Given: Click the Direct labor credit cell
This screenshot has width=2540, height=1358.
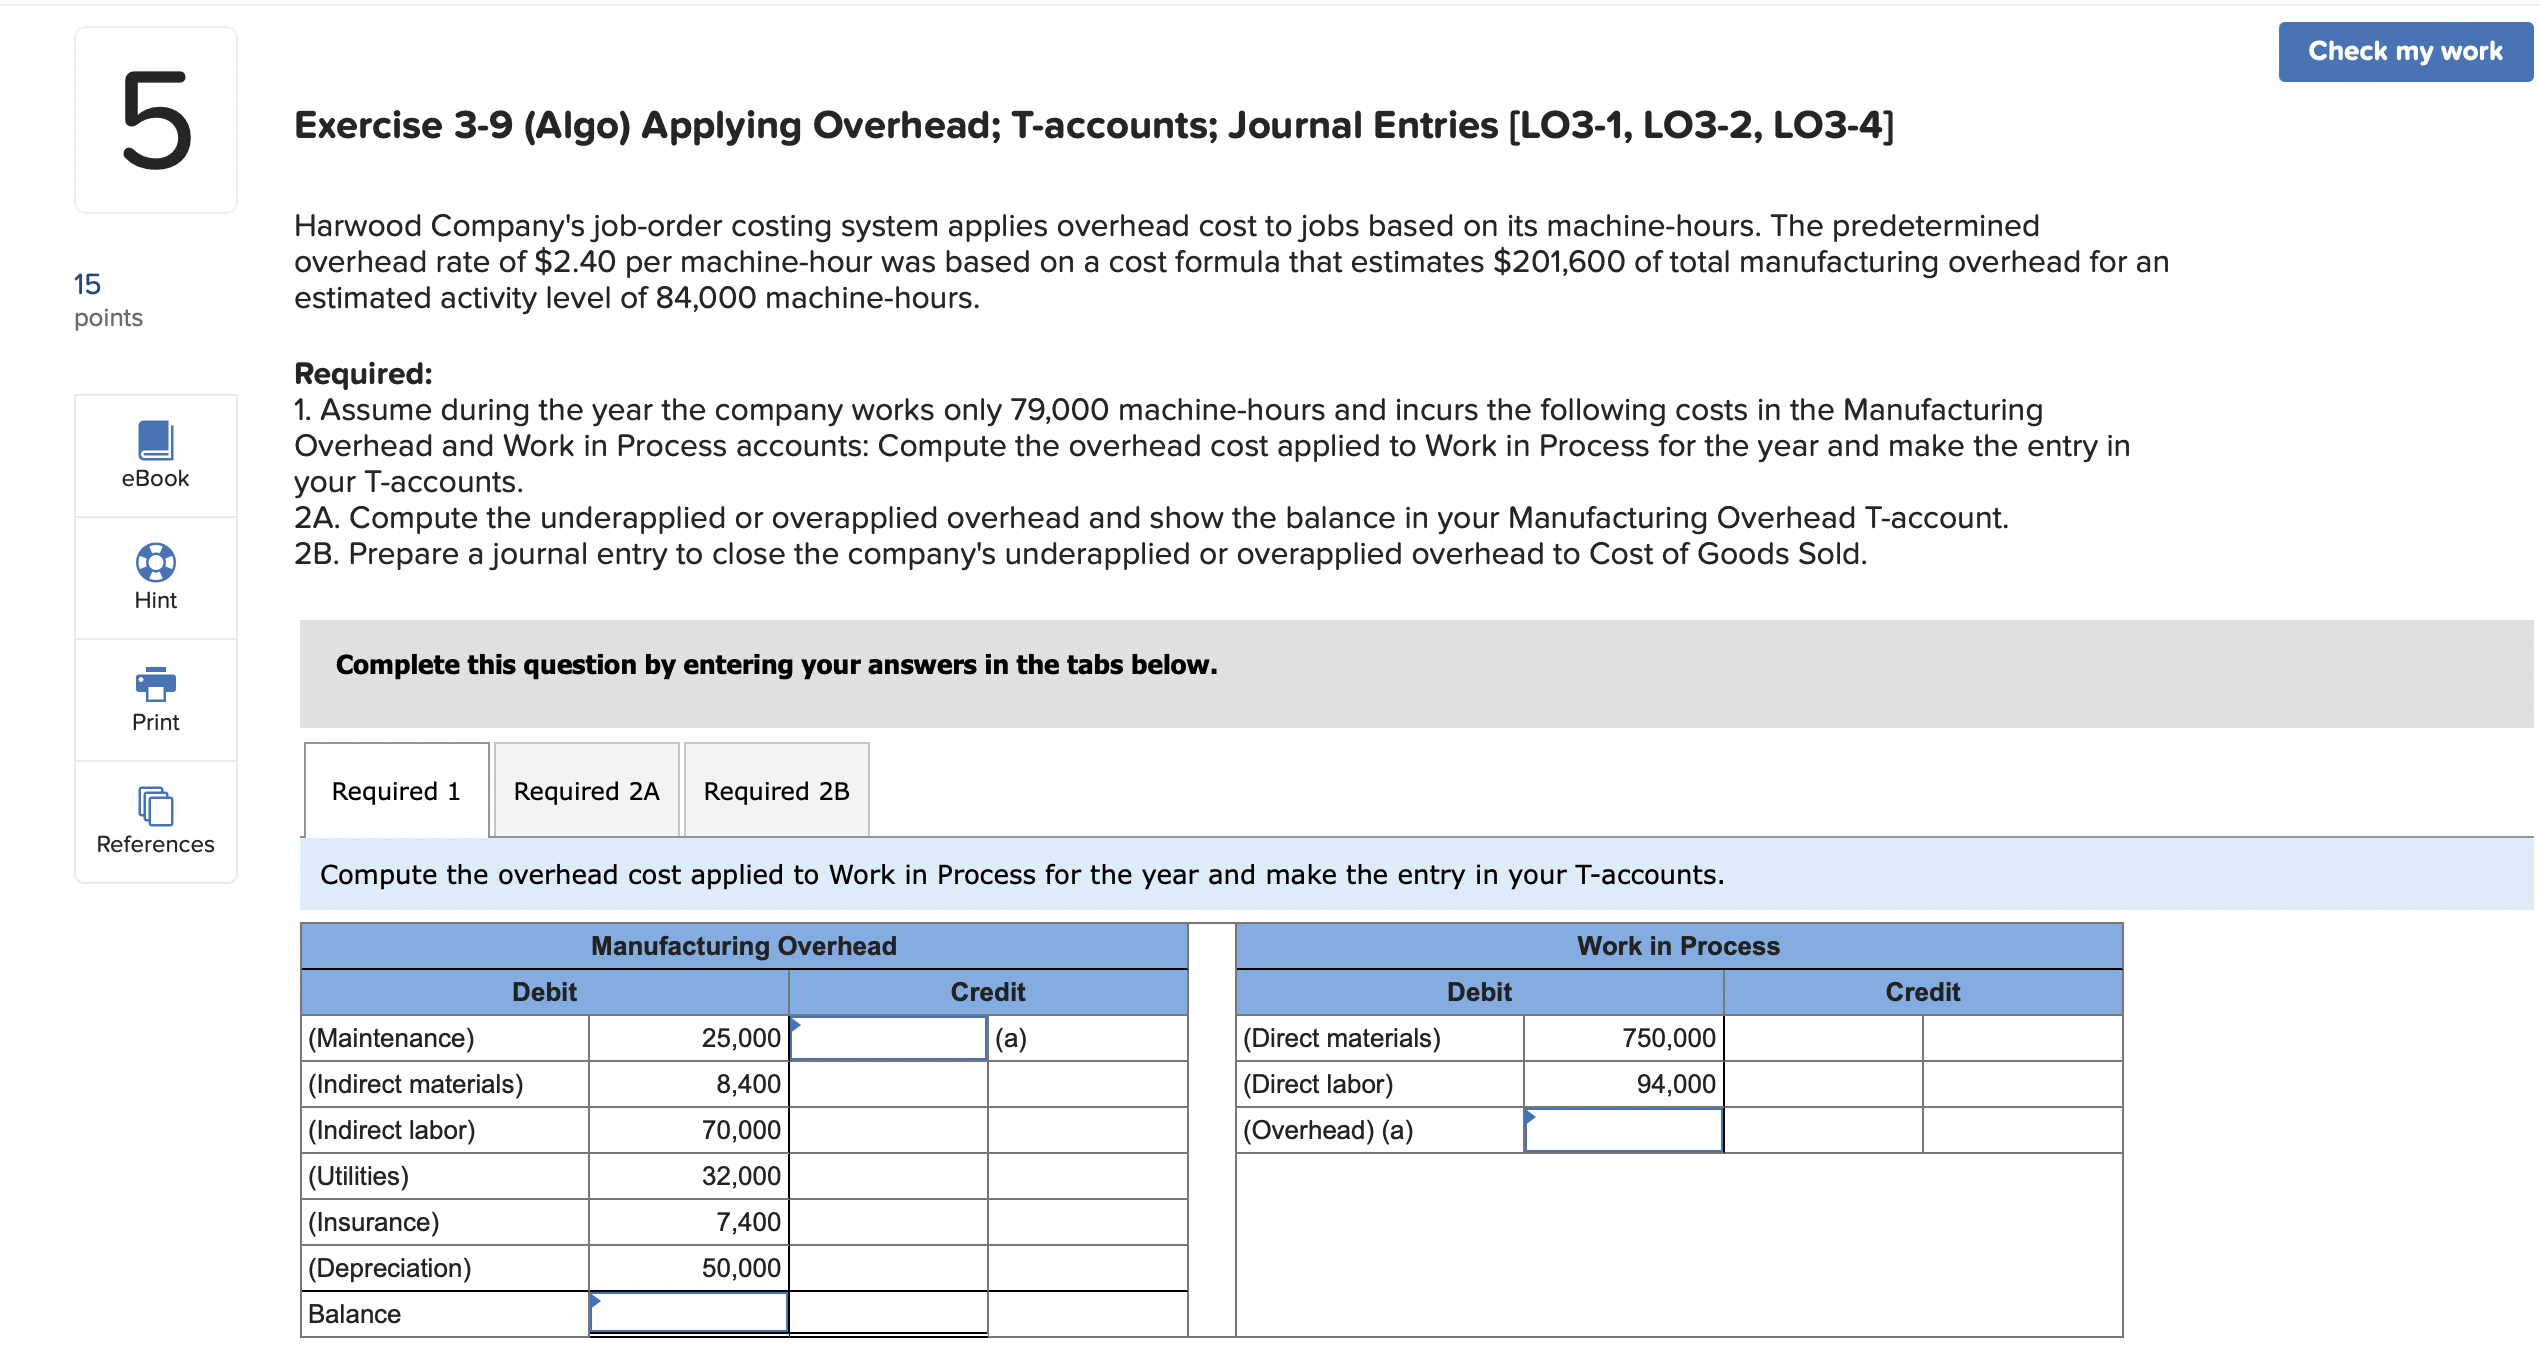Looking at the screenshot, I should [1822, 1084].
